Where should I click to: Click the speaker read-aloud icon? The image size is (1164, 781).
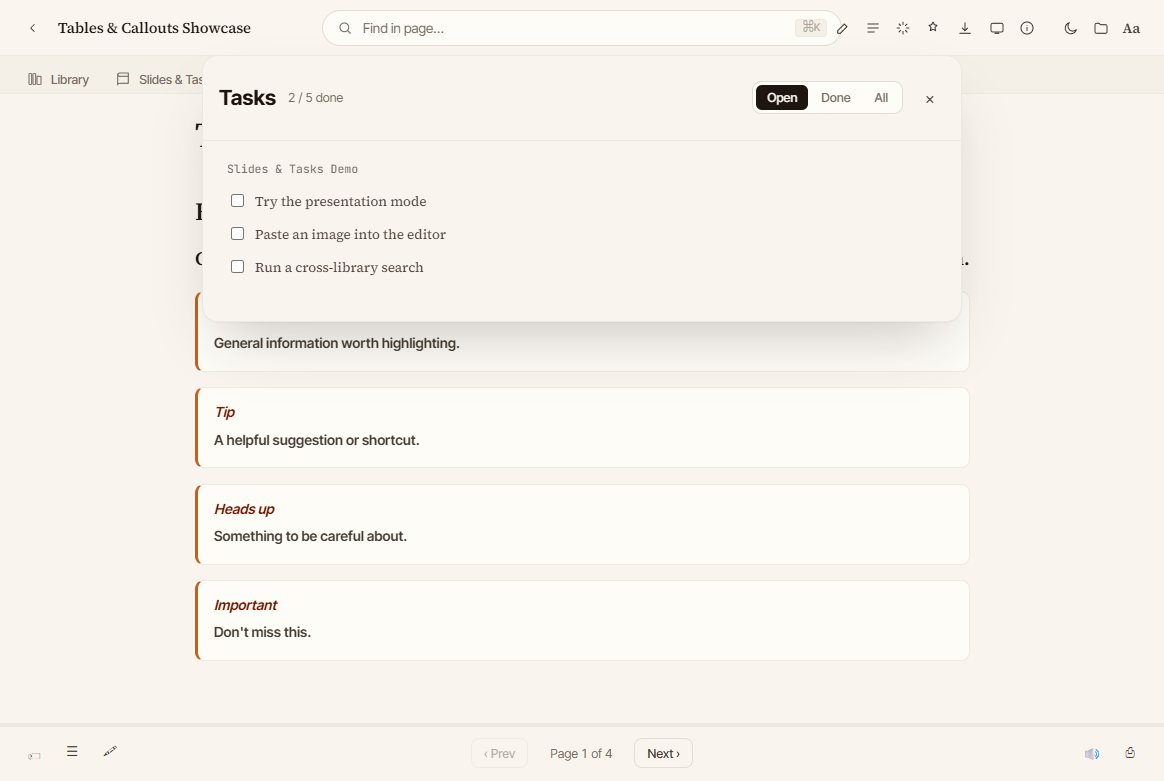(1092, 754)
